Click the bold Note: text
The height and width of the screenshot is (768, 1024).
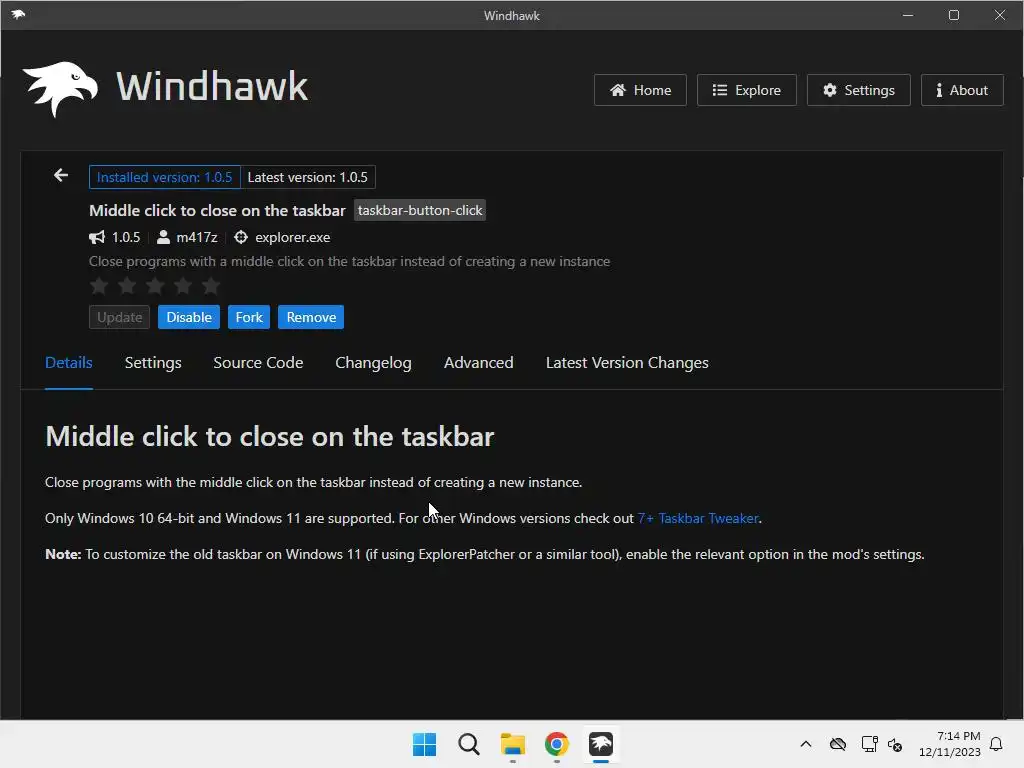pos(63,554)
